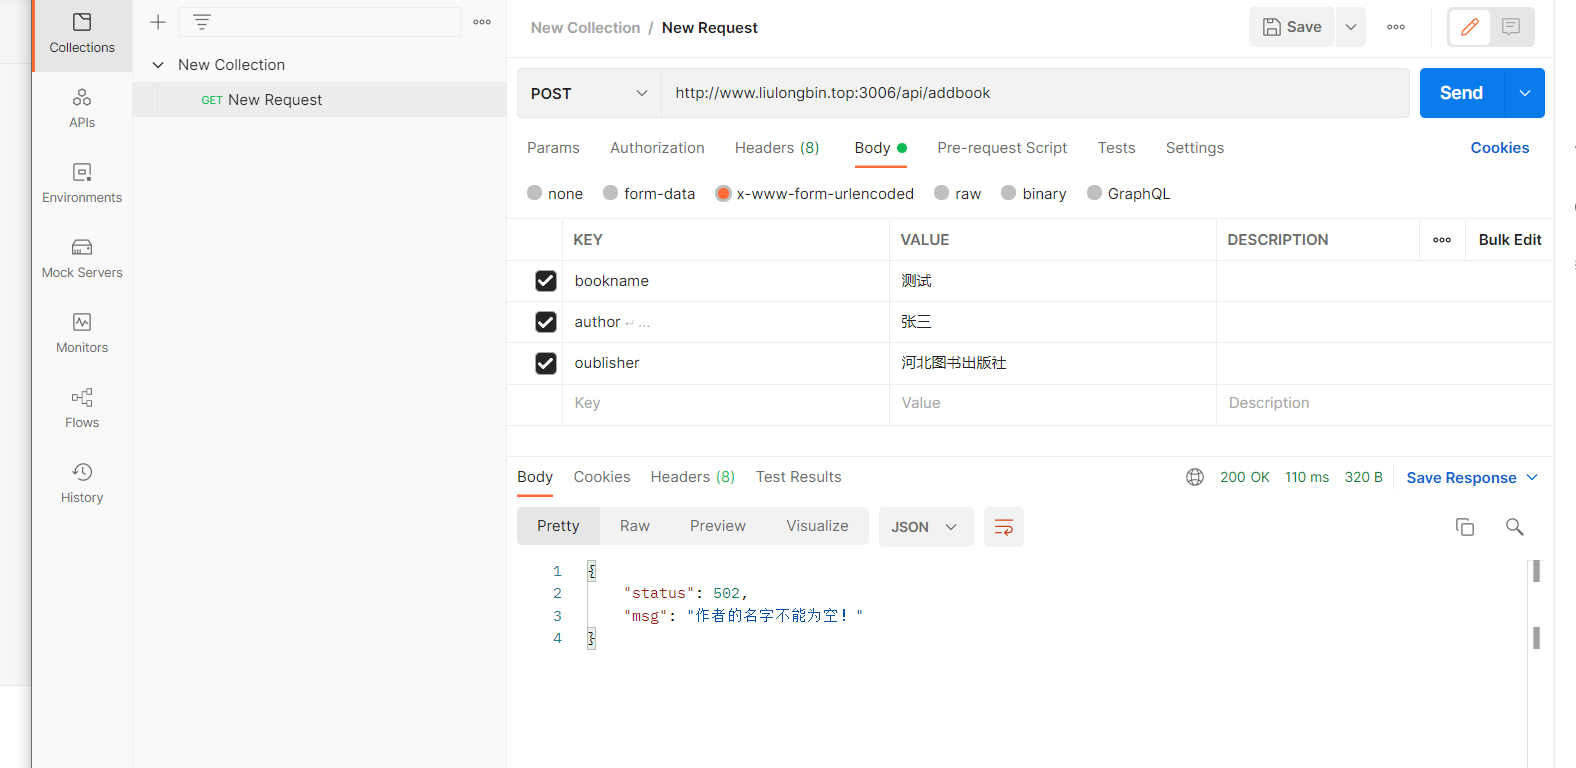The height and width of the screenshot is (768, 1576).
Task: Collapse the New Collection tree item
Action: (158, 65)
